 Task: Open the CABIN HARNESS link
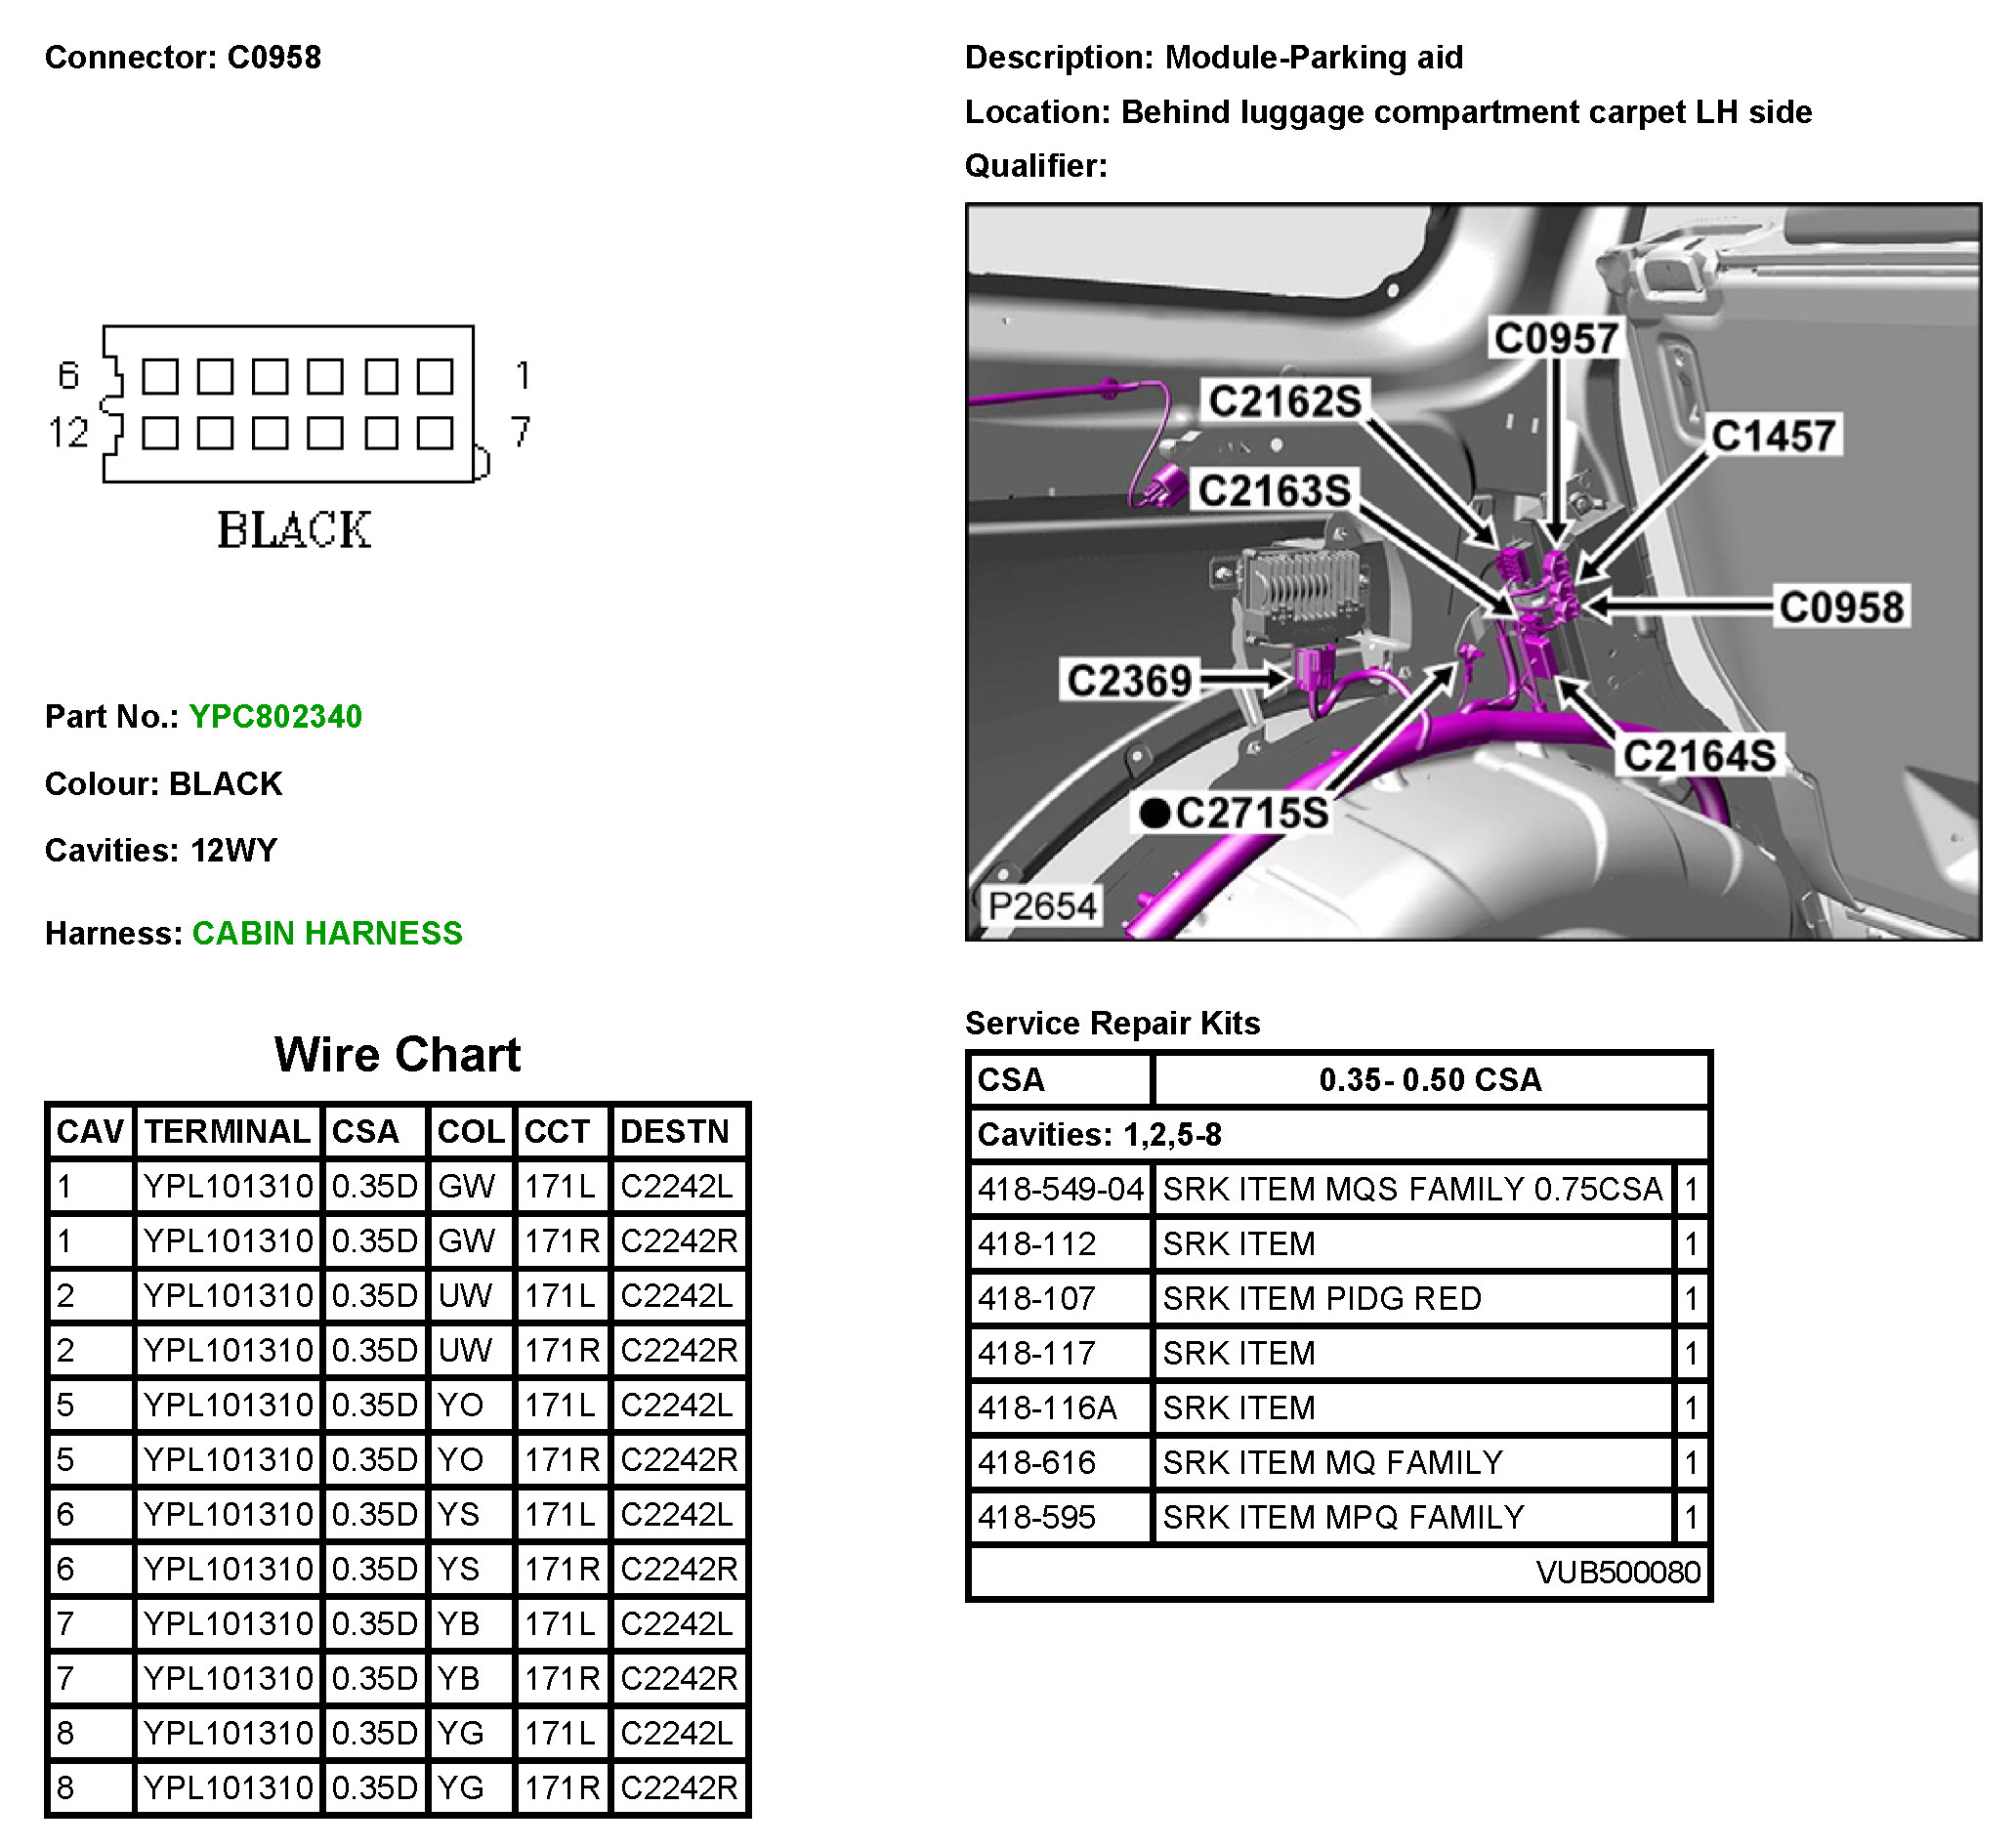click(x=327, y=934)
